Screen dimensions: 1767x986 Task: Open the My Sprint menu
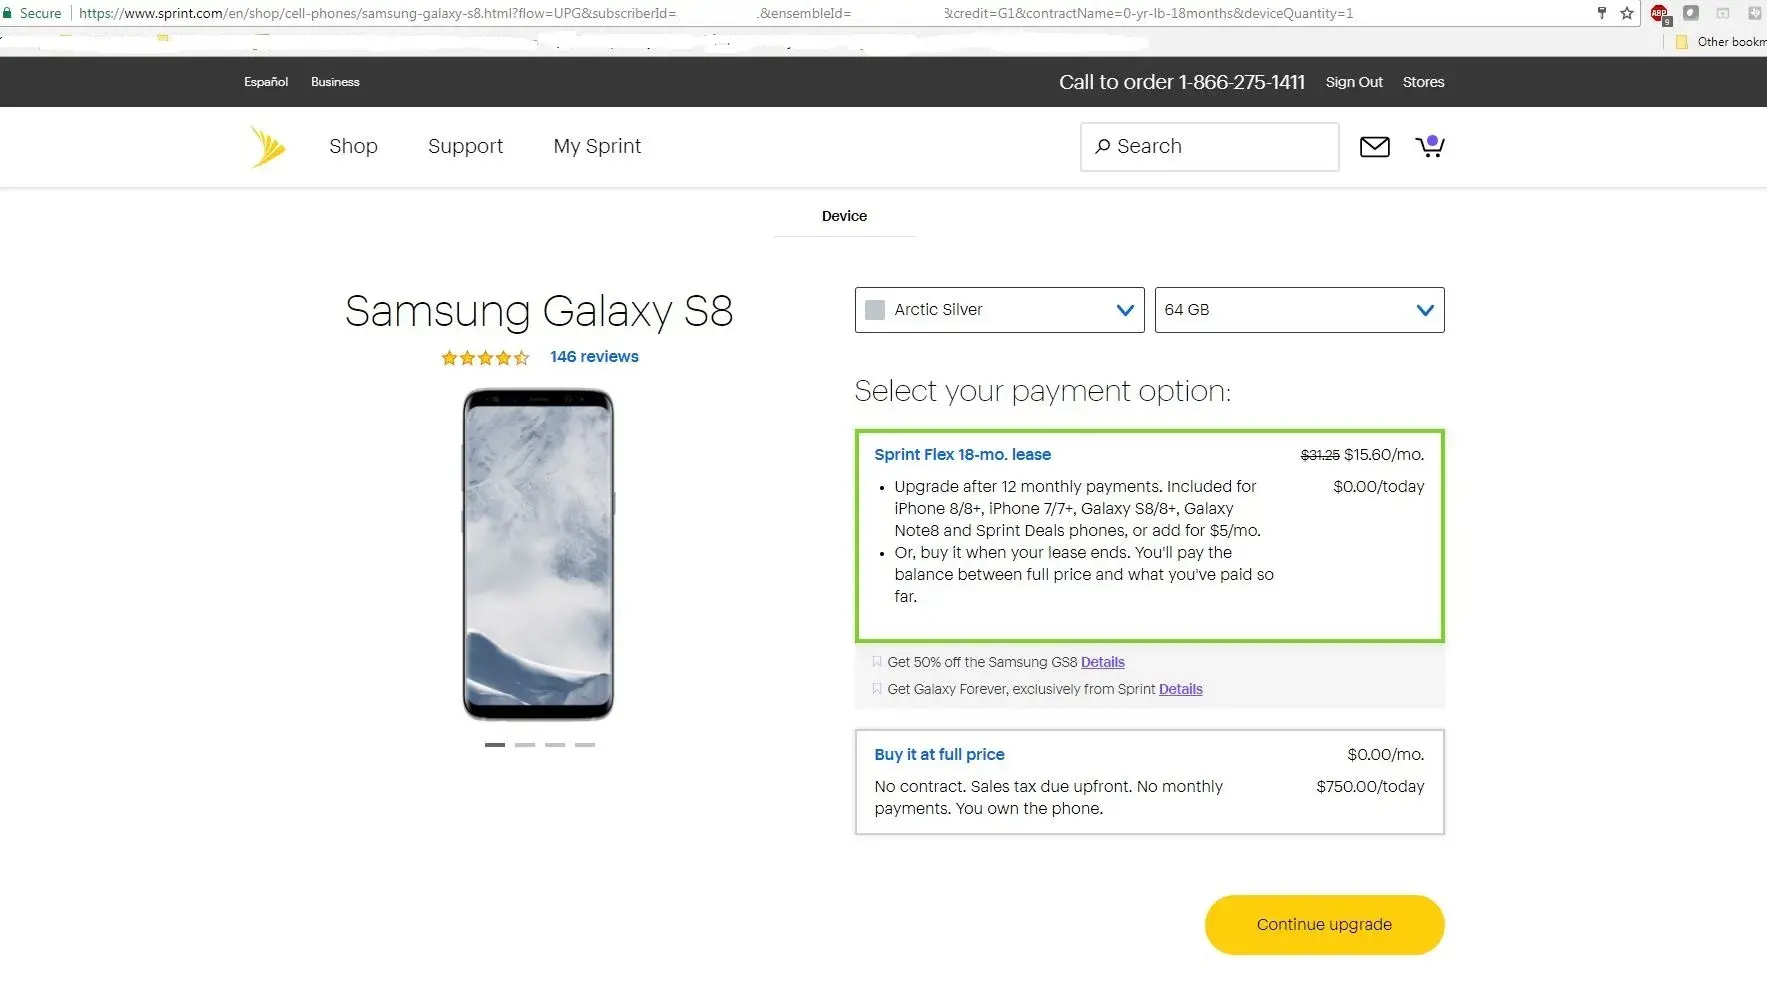597,146
